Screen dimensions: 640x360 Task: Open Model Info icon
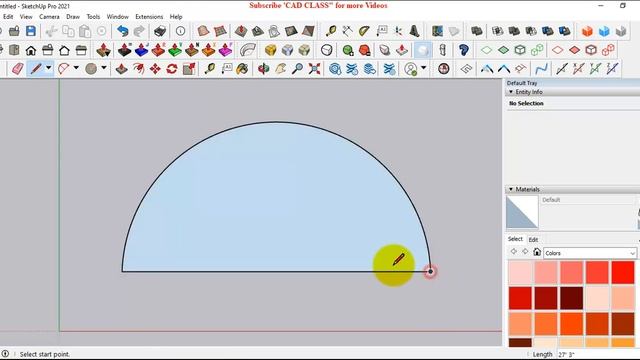pyautogui.click(x=180, y=31)
